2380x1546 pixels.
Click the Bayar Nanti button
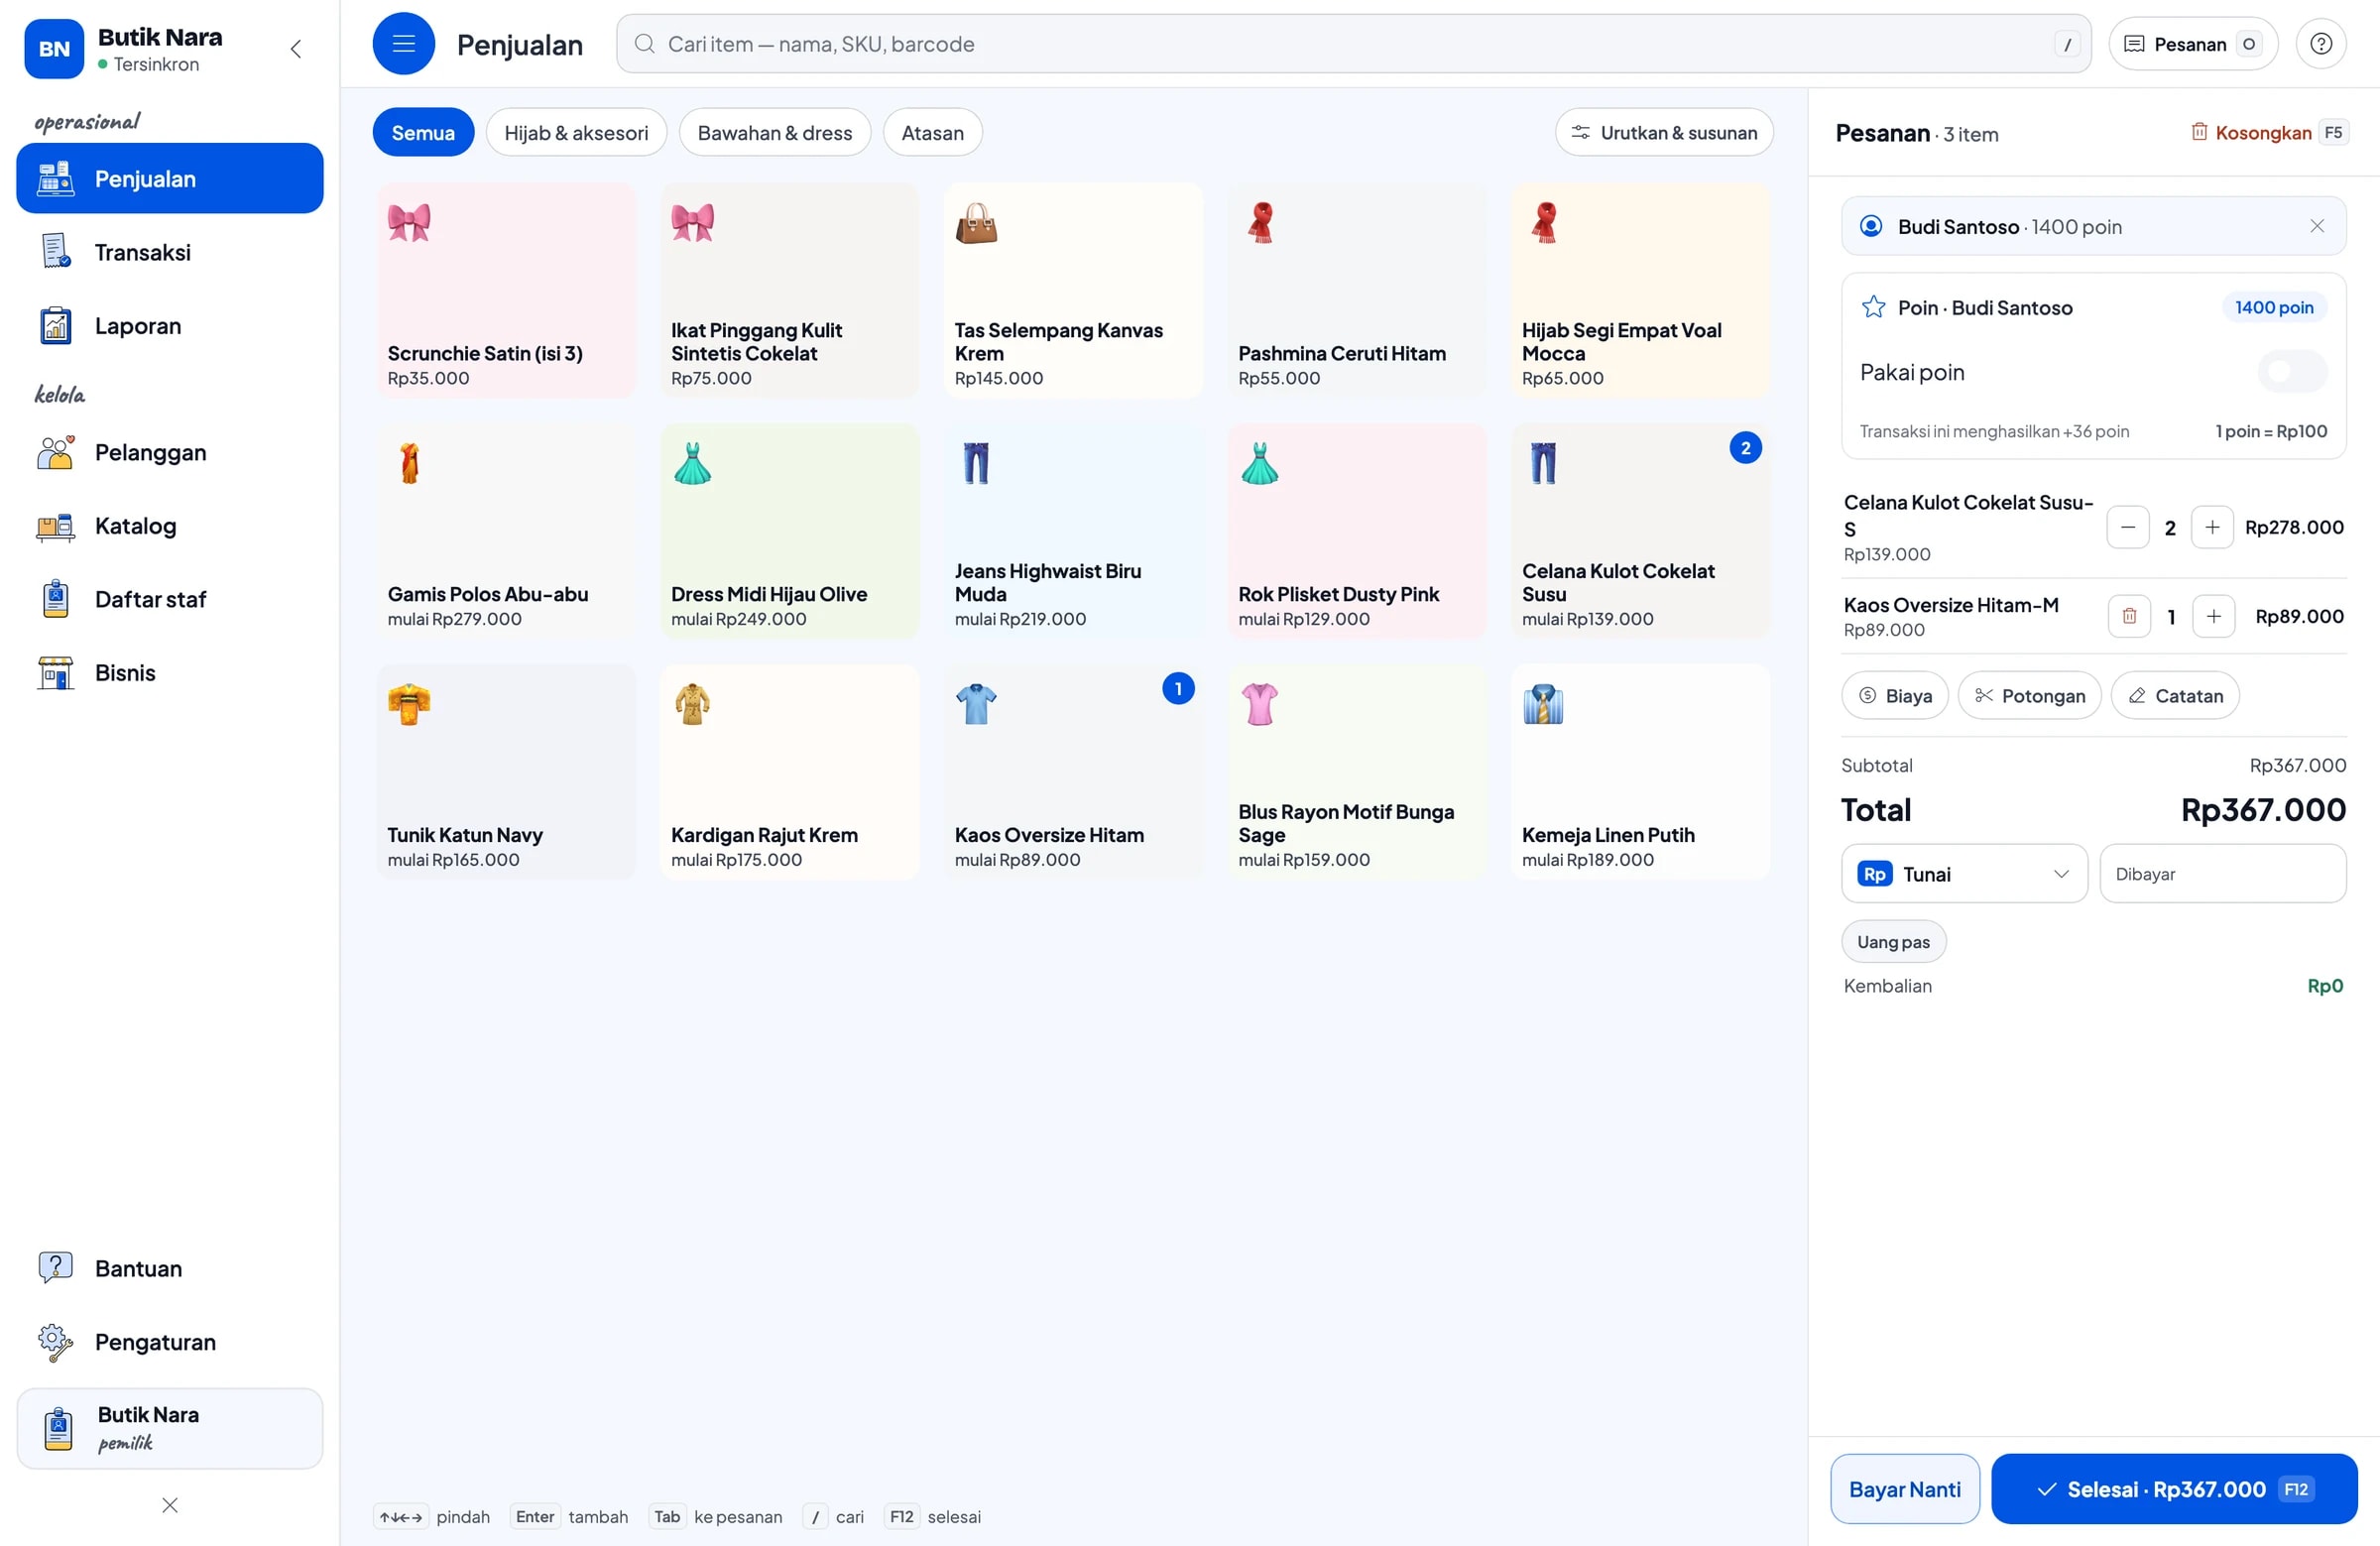(x=1904, y=1489)
